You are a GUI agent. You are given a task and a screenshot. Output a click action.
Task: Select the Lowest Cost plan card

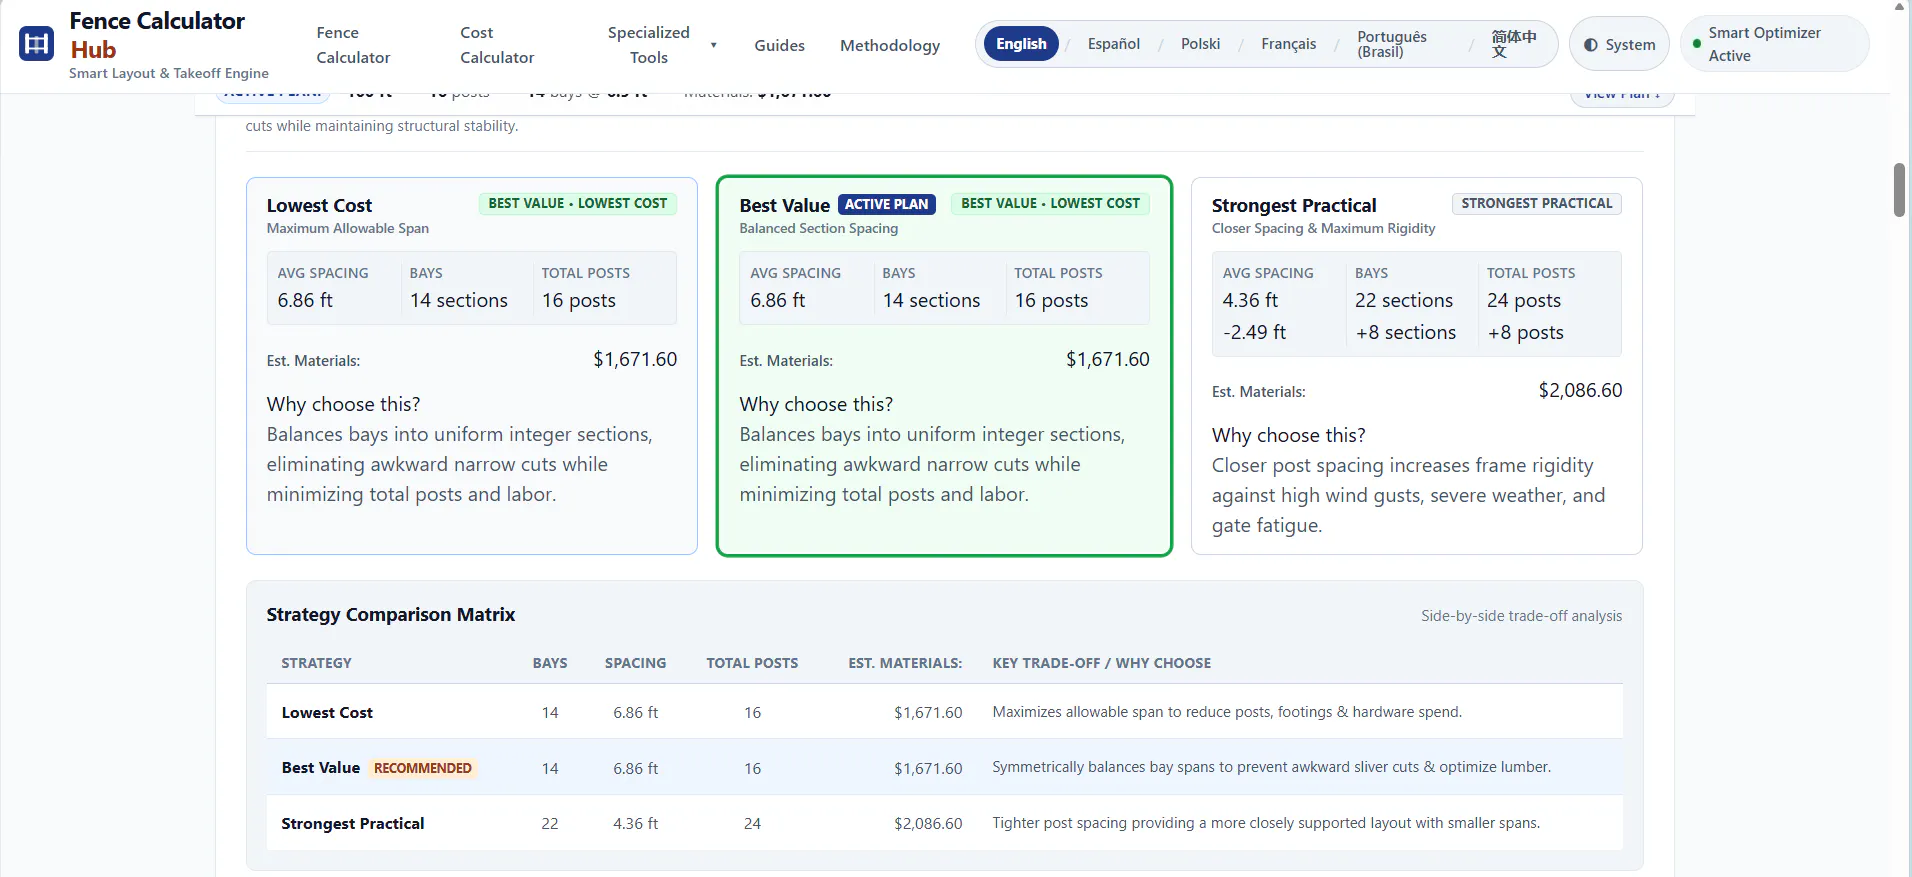click(472, 366)
